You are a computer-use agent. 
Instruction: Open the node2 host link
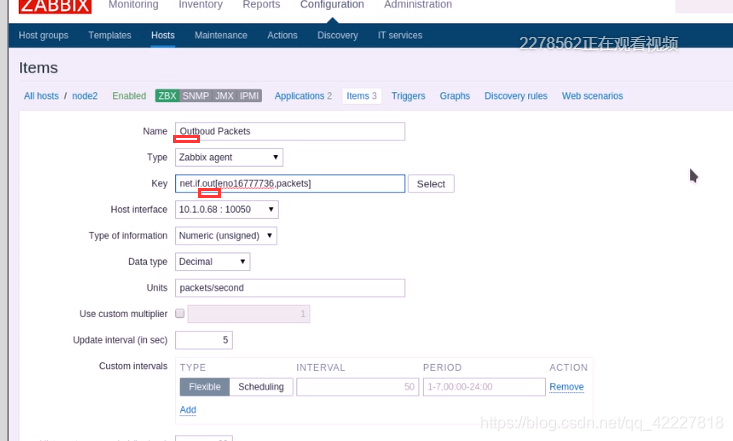[x=85, y=96]
